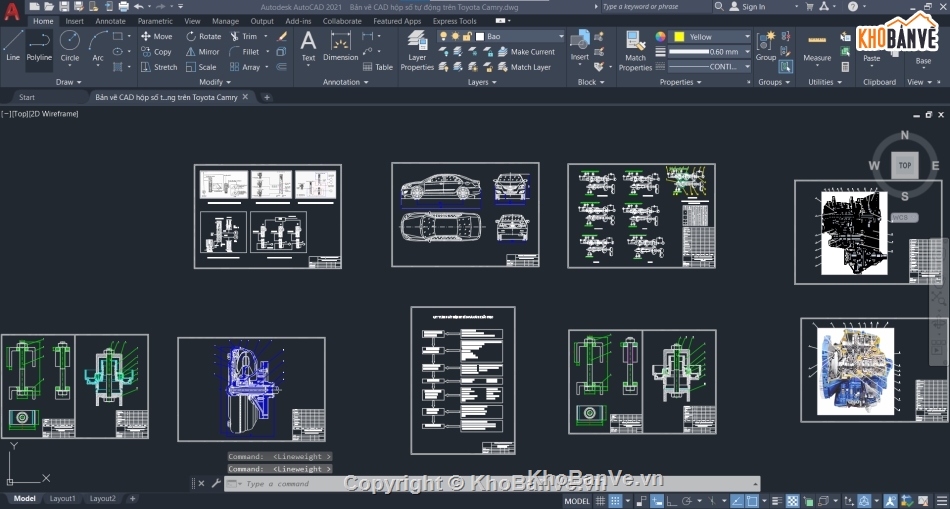950x509 pixels.
Task: Click the Mirror command
Action: (x=203, y=52)
